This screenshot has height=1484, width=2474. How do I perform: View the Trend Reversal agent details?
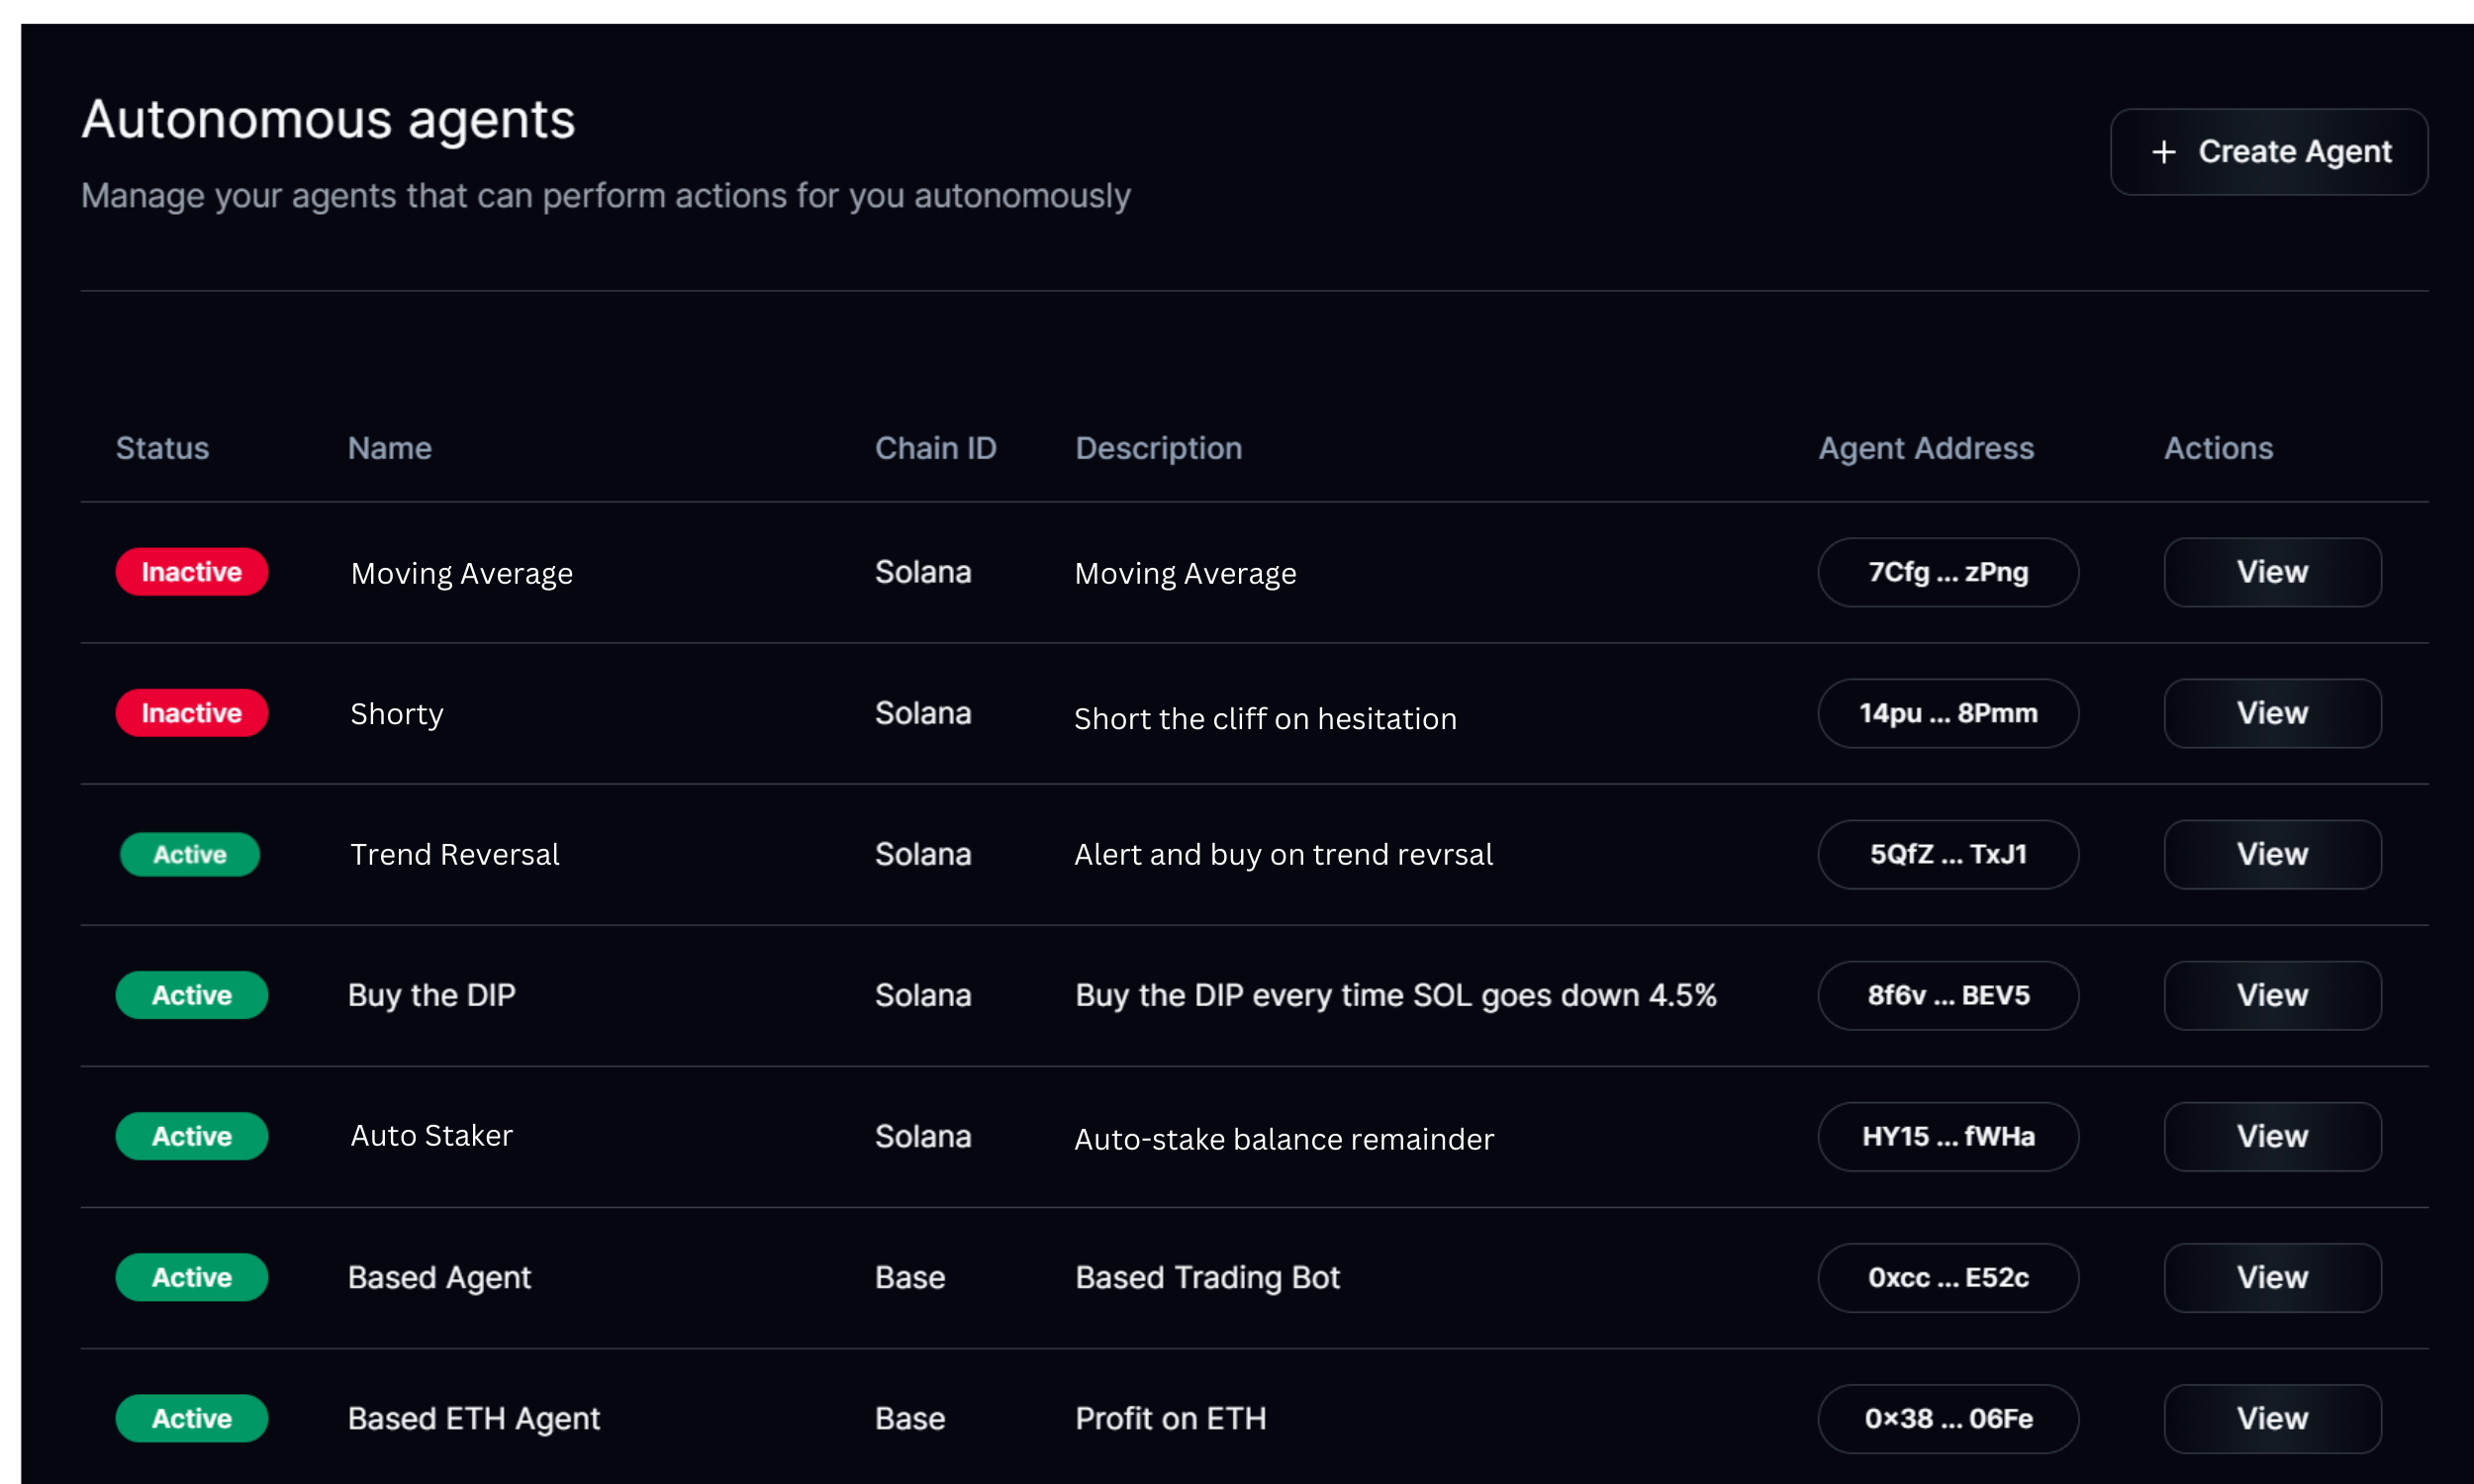click(2271, 854)
